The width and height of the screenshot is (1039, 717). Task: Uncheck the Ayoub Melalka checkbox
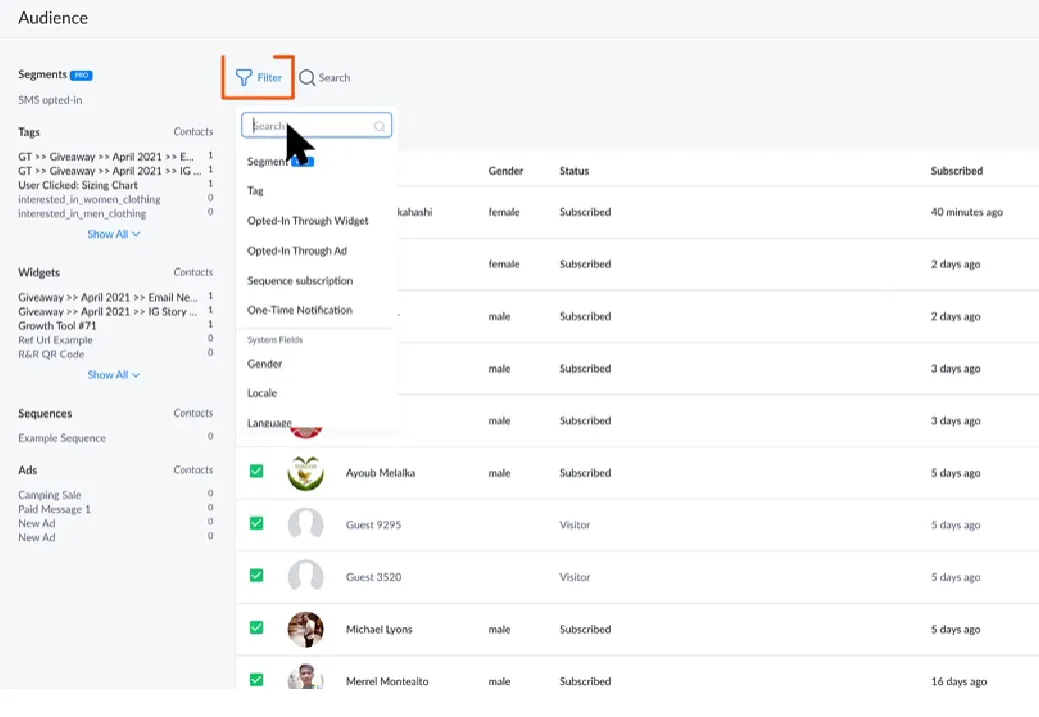coord(256,470)
